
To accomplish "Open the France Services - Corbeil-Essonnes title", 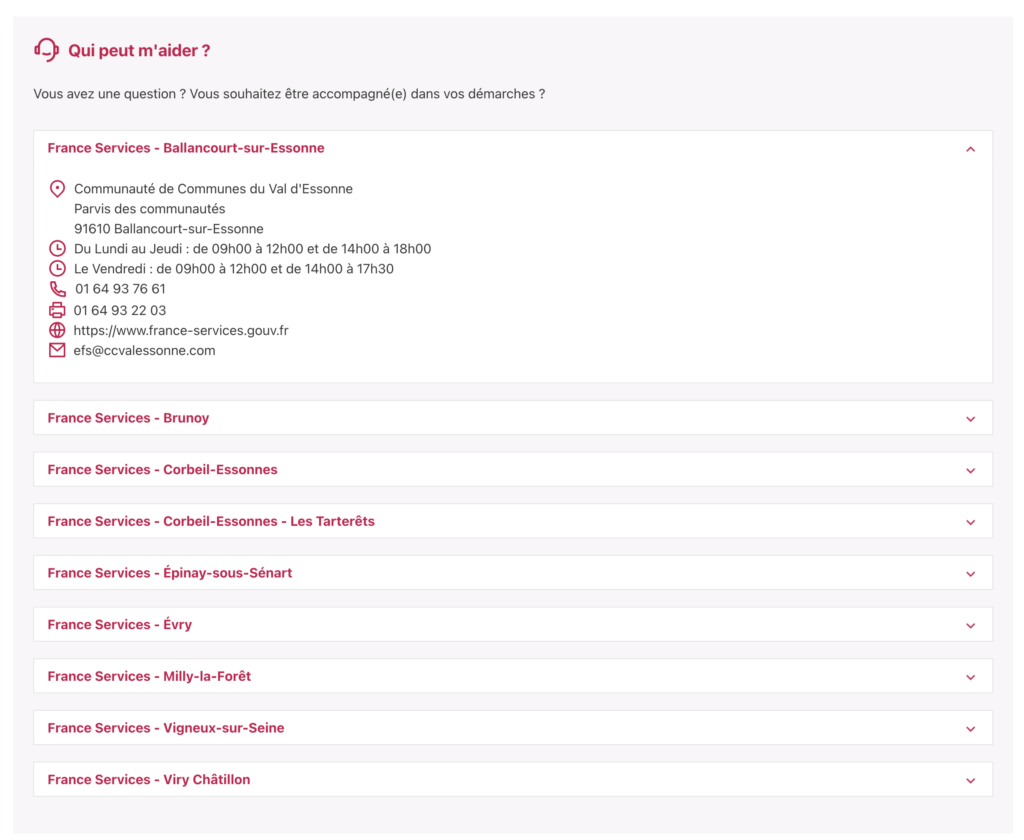I will 163,470.
